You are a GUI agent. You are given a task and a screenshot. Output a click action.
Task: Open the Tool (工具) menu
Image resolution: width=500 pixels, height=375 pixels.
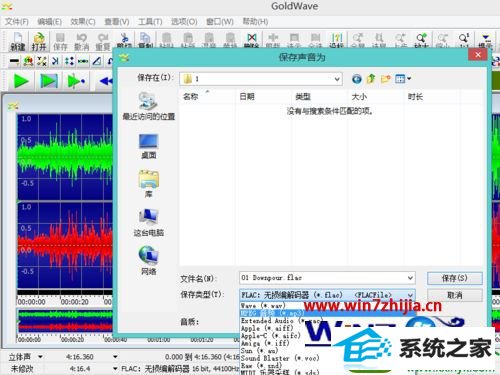click(150, 22)
